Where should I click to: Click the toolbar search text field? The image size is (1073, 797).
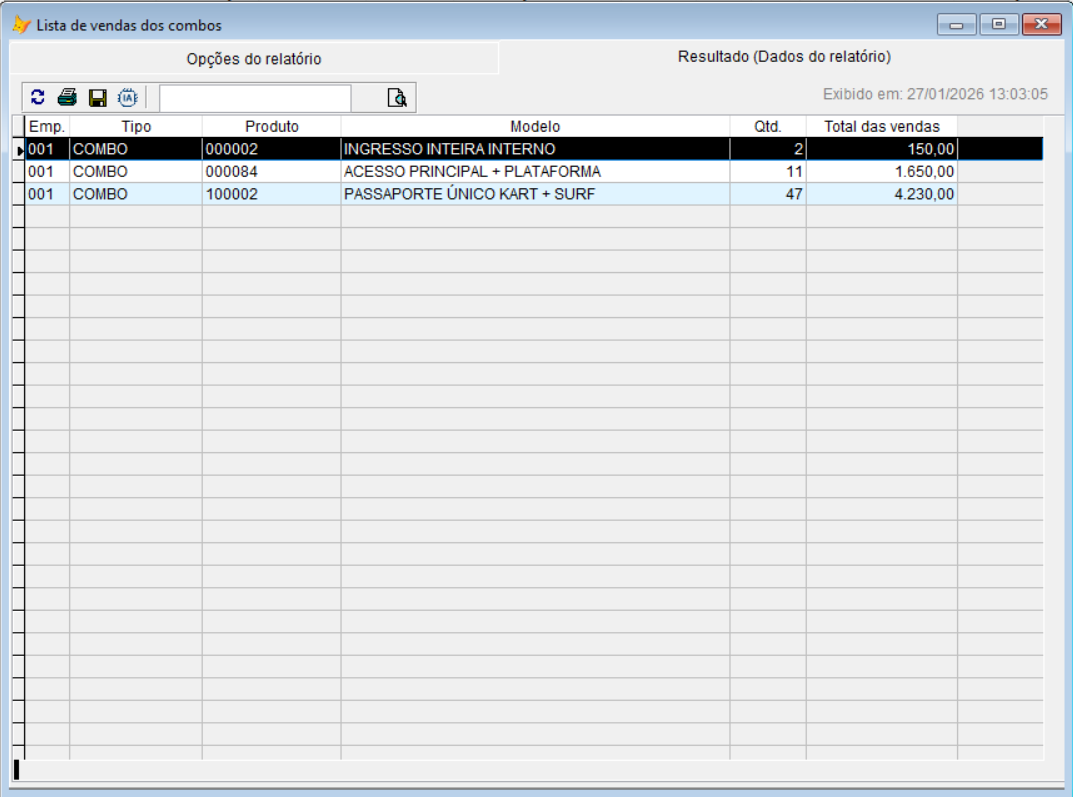[255, 97]
